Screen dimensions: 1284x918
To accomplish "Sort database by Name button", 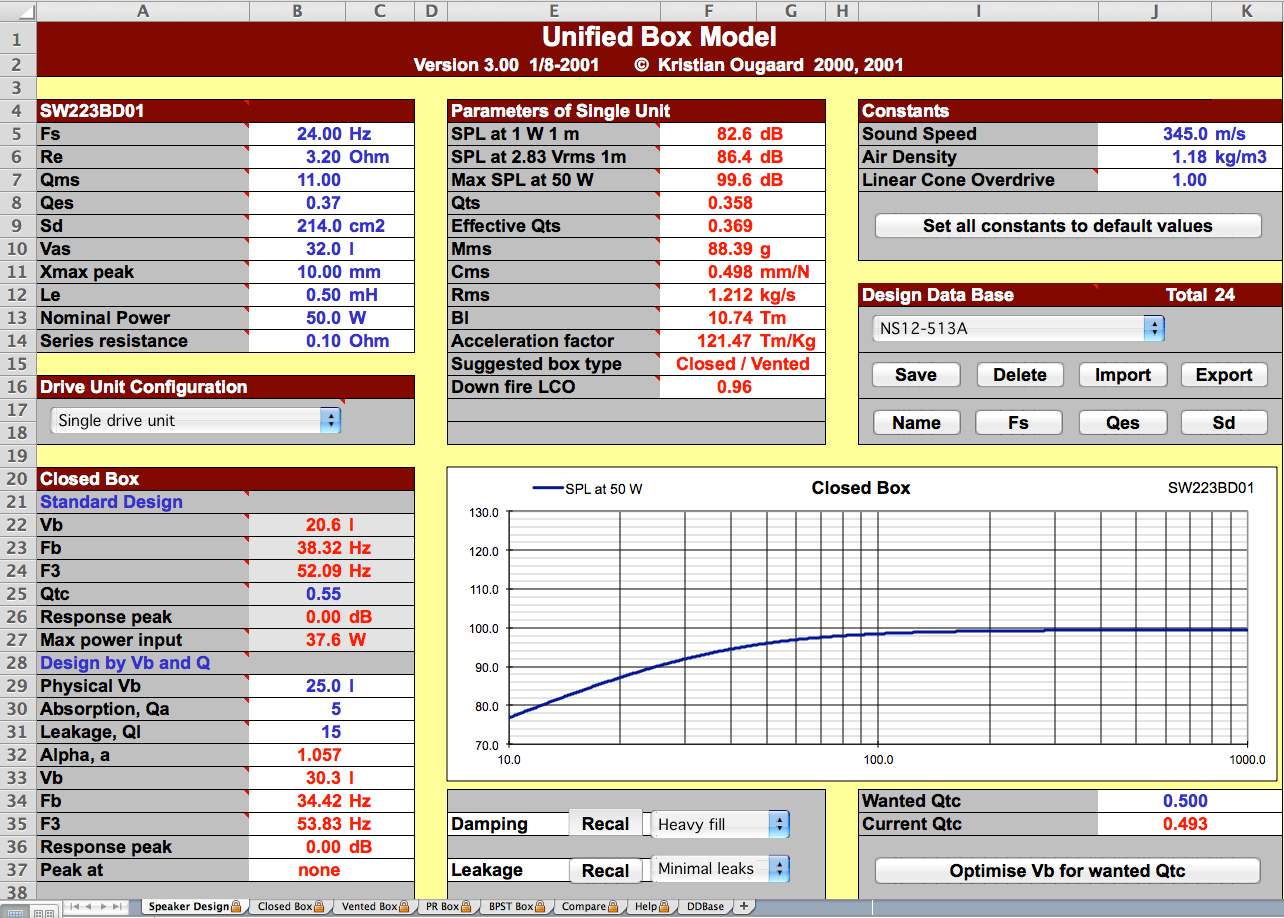I will click(x=916, y=422).
